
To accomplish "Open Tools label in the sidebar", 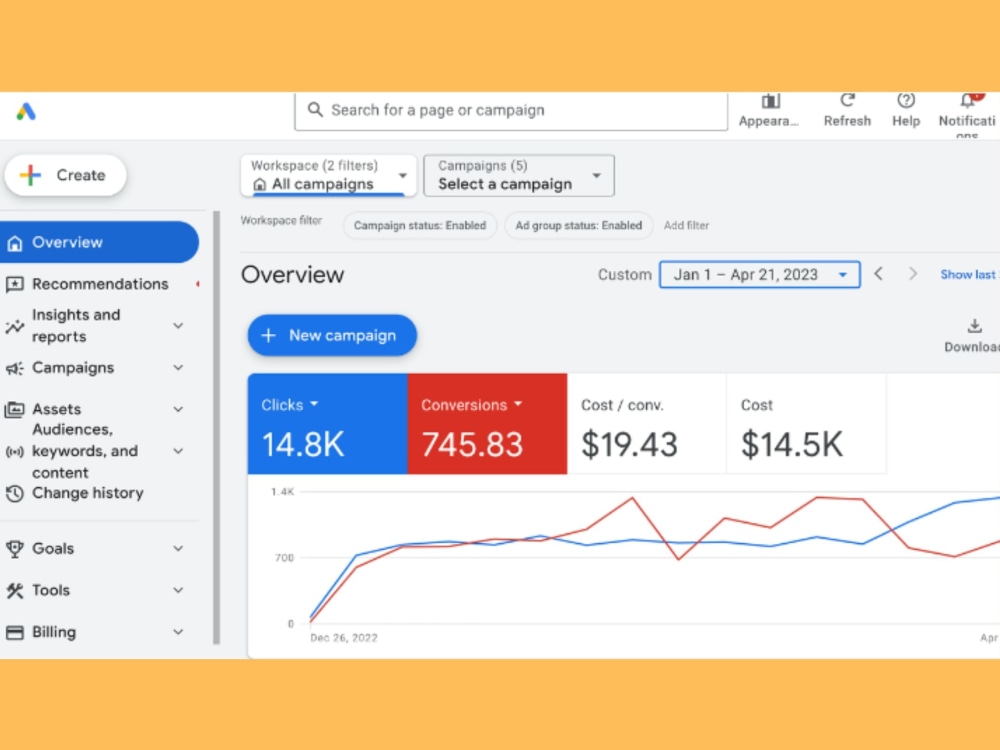I will pyautogui.click(x=51, y=591).
